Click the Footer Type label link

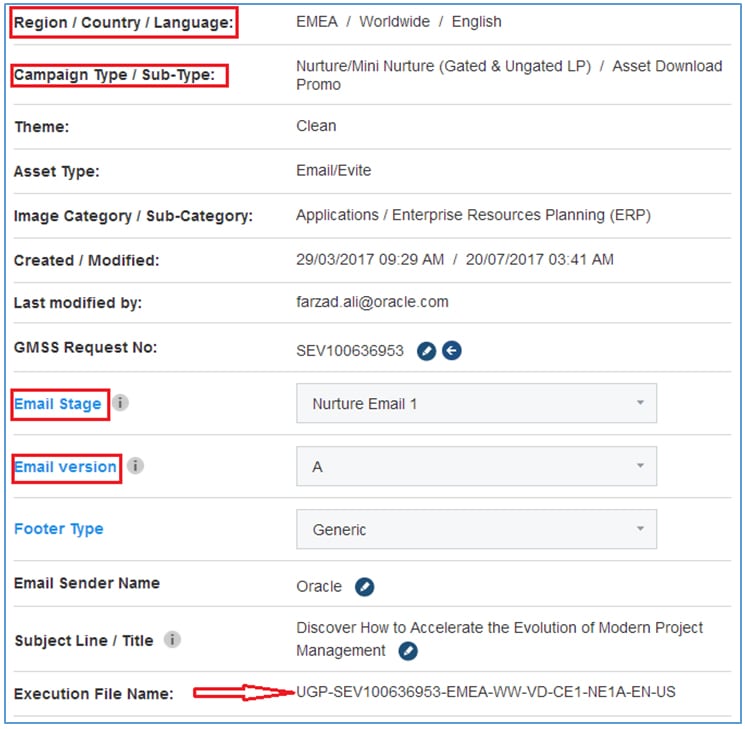(x=58, y=529)
